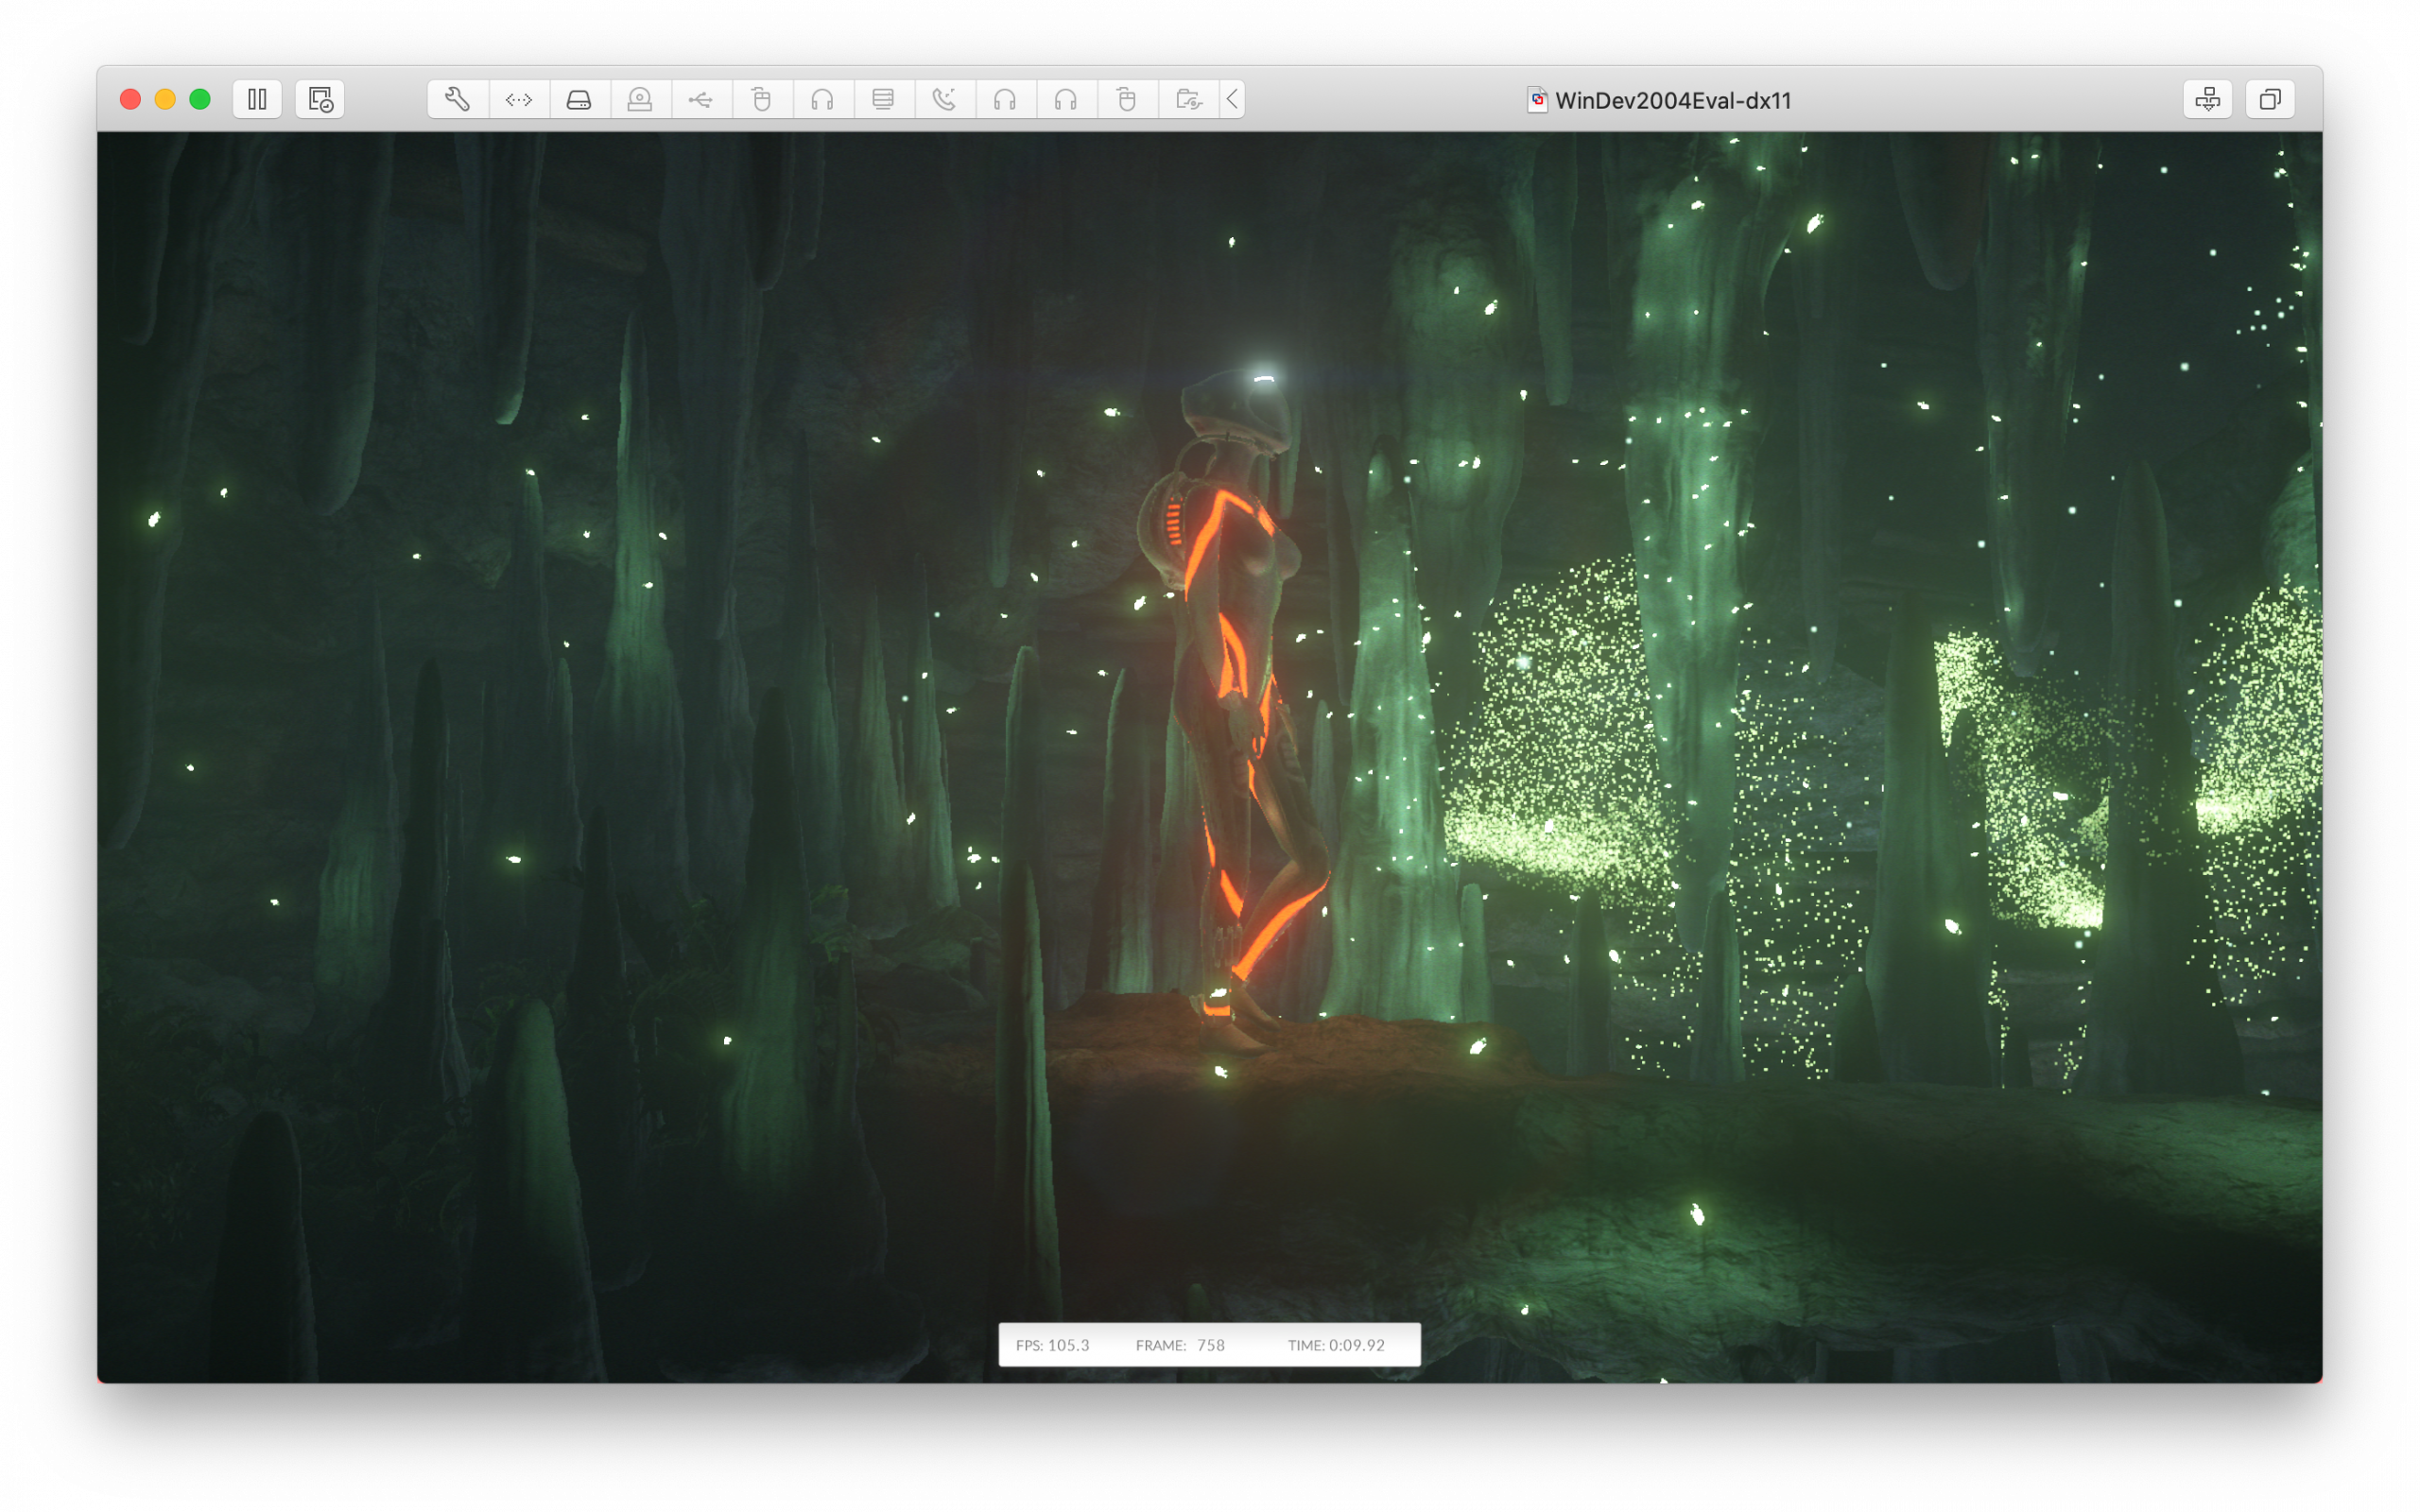Enter full screen with the green button

pos(200,99)
